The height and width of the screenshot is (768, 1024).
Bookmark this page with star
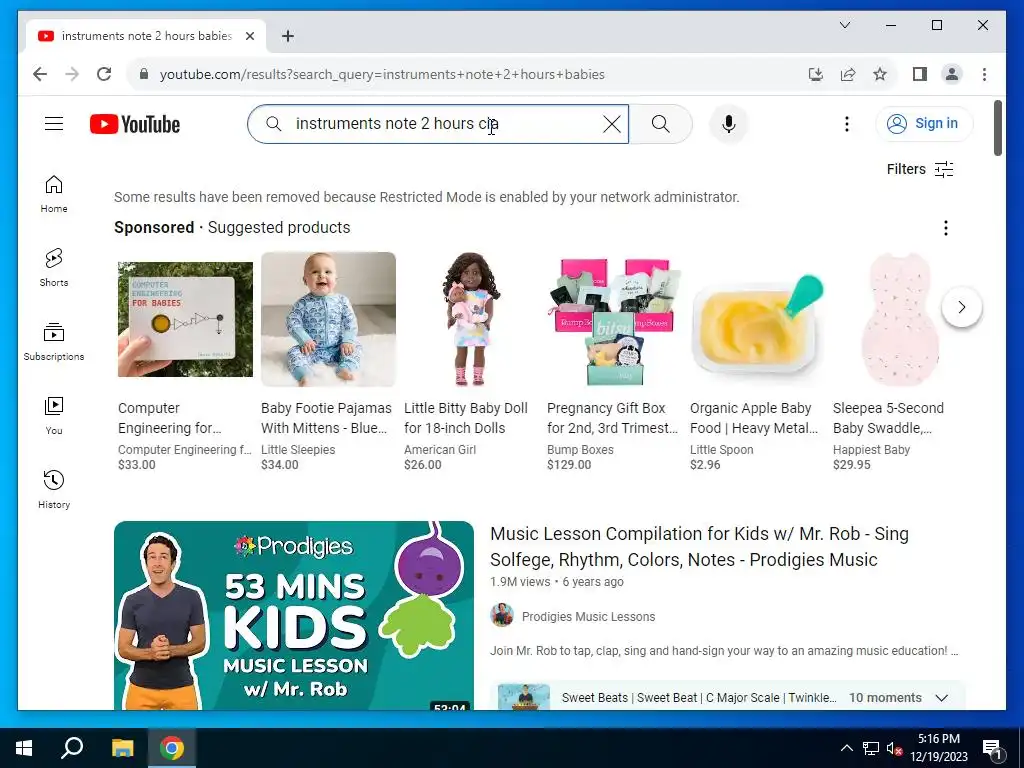click(x=880, y=74)
